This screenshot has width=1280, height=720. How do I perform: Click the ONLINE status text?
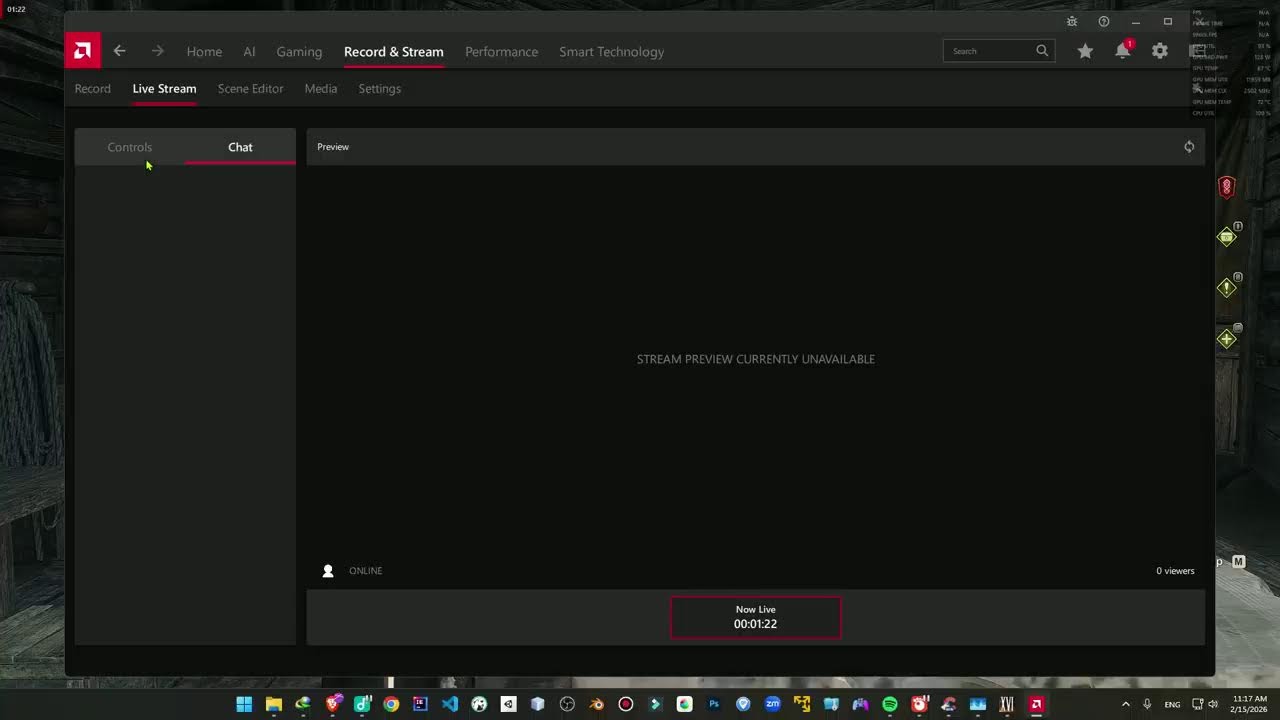click(365, 571)
